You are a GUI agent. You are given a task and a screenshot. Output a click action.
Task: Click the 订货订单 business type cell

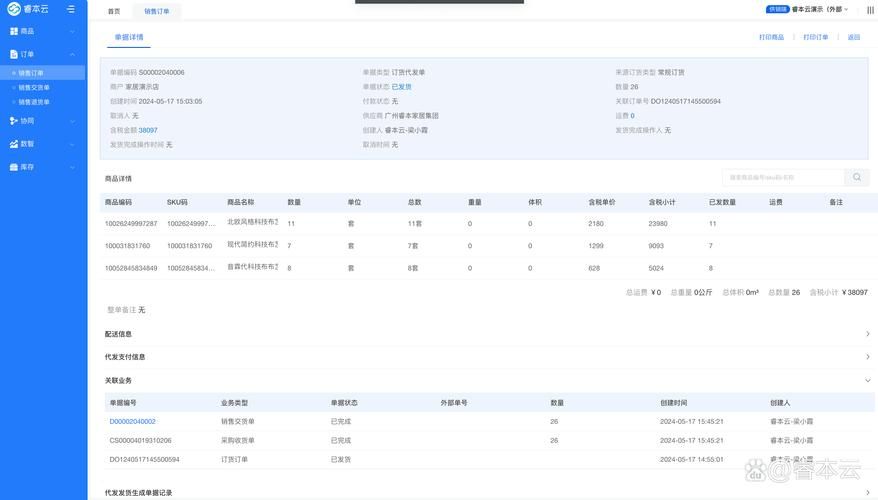pyautogui.click(x=234, y=459)
